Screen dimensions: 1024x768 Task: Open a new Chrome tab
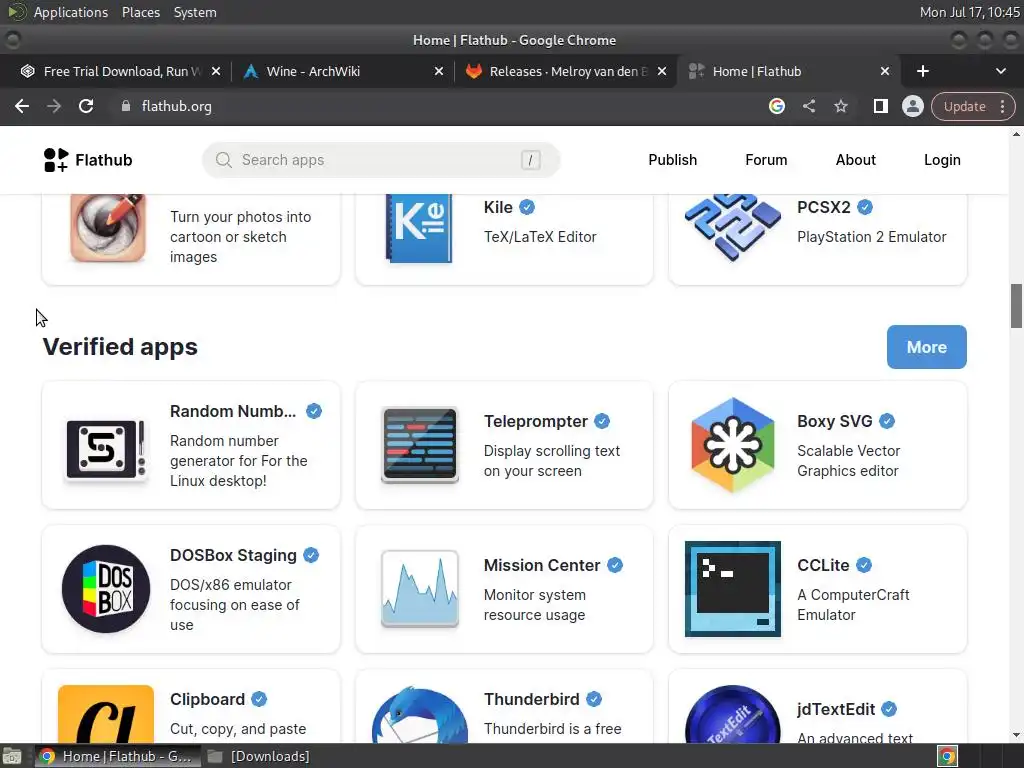click(x=923, y=71)
